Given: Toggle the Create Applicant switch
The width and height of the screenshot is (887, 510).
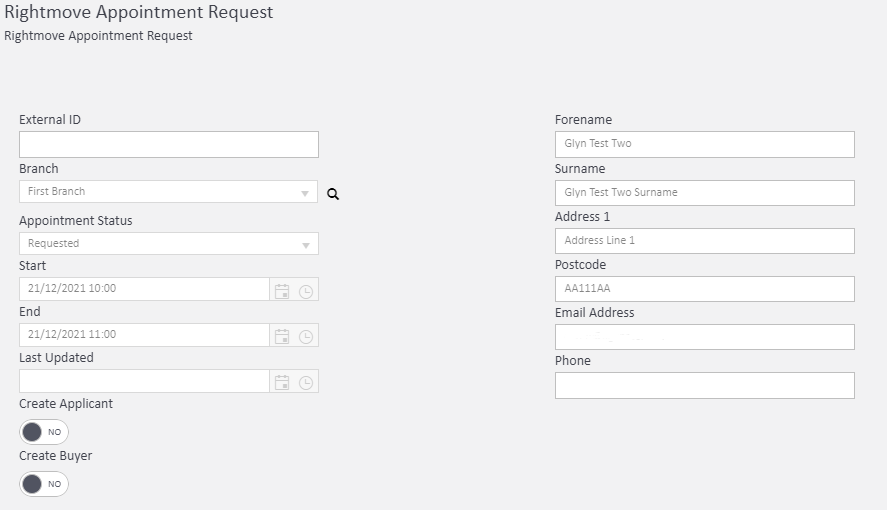Looking at the screenshot, I should 44,432.
